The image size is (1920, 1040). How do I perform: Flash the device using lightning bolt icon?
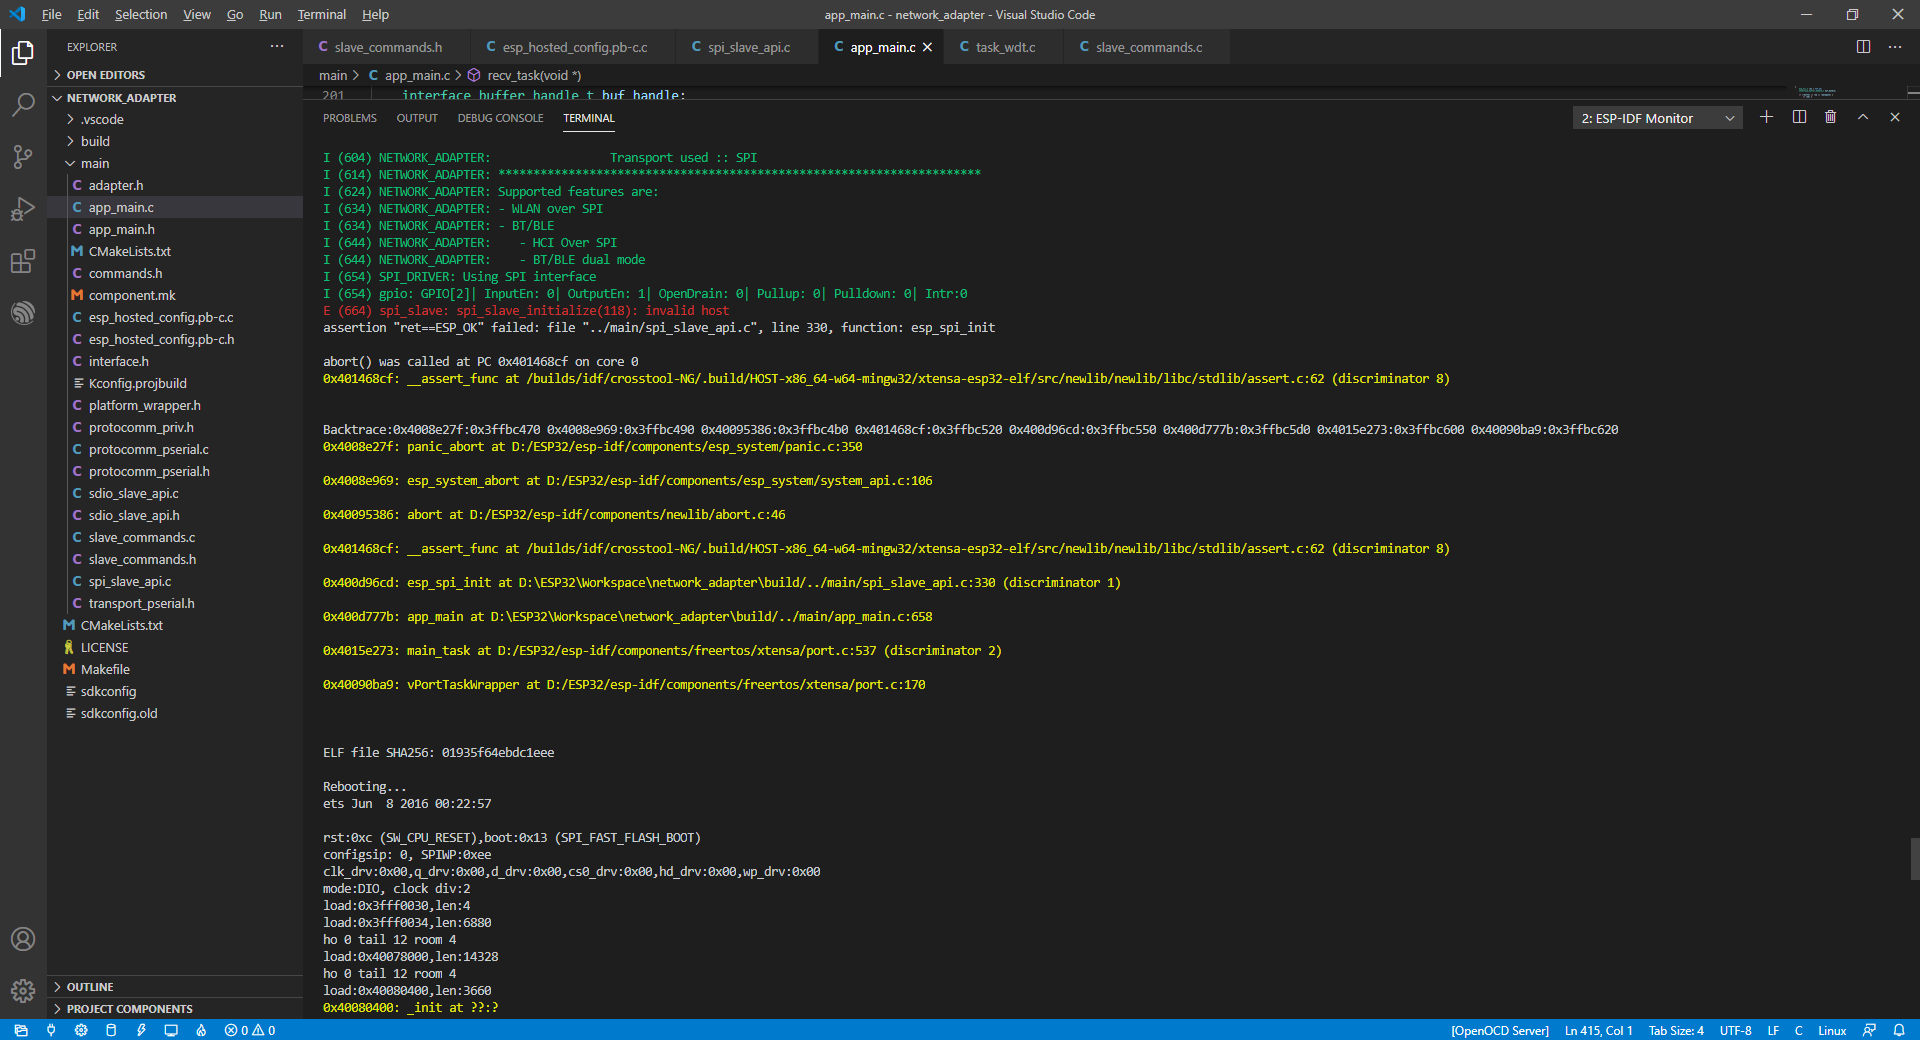(141, 1031)
